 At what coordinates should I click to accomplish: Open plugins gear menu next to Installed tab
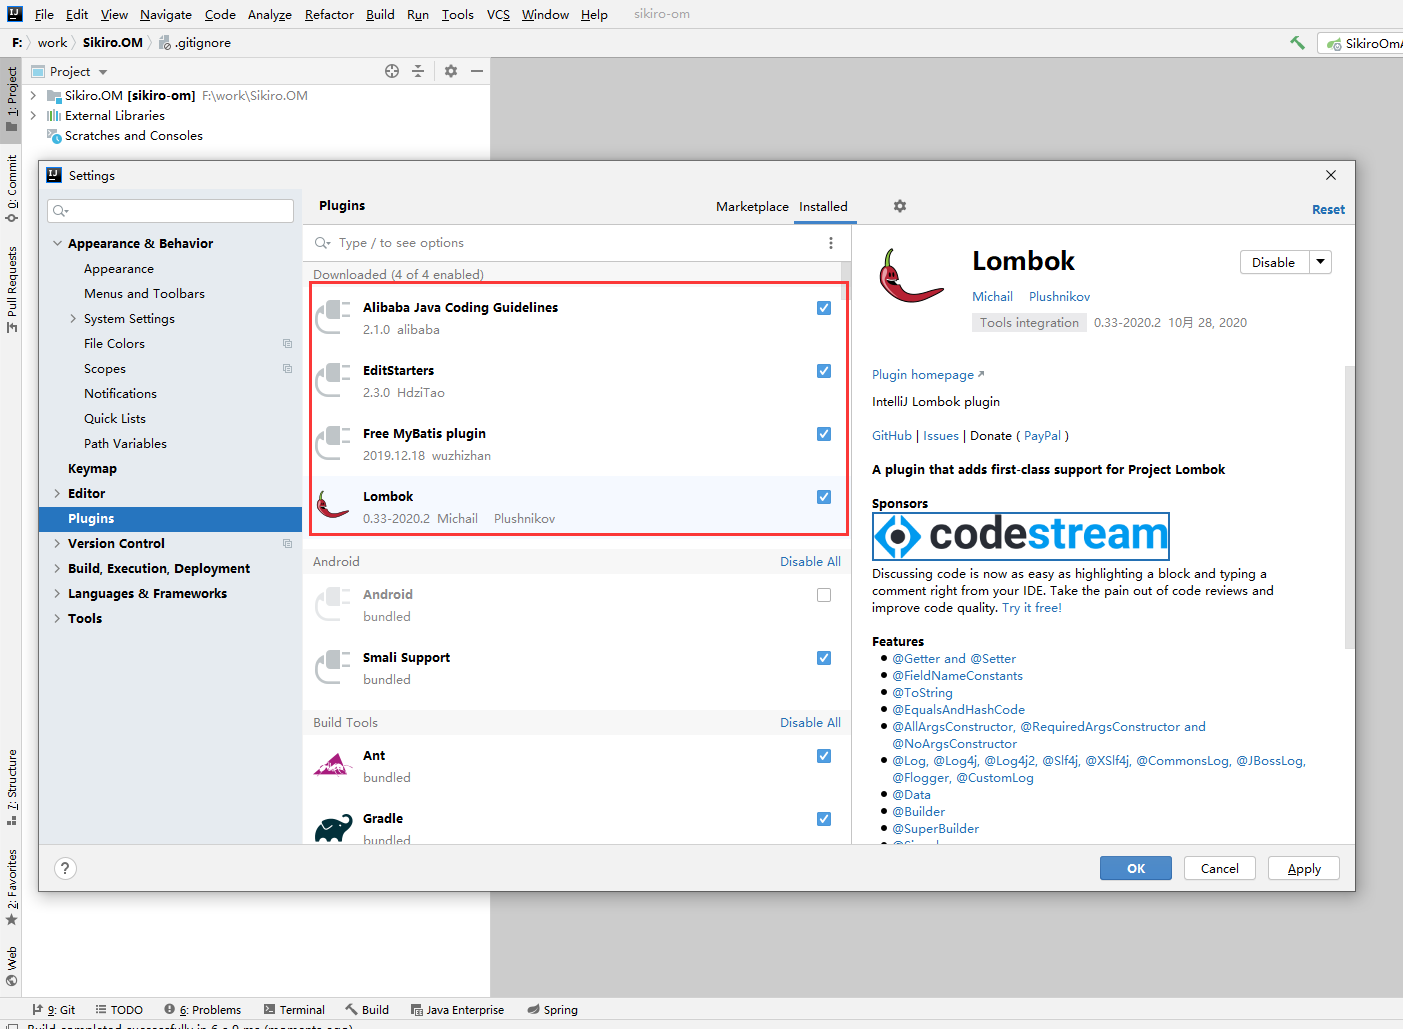coord(900,206)
